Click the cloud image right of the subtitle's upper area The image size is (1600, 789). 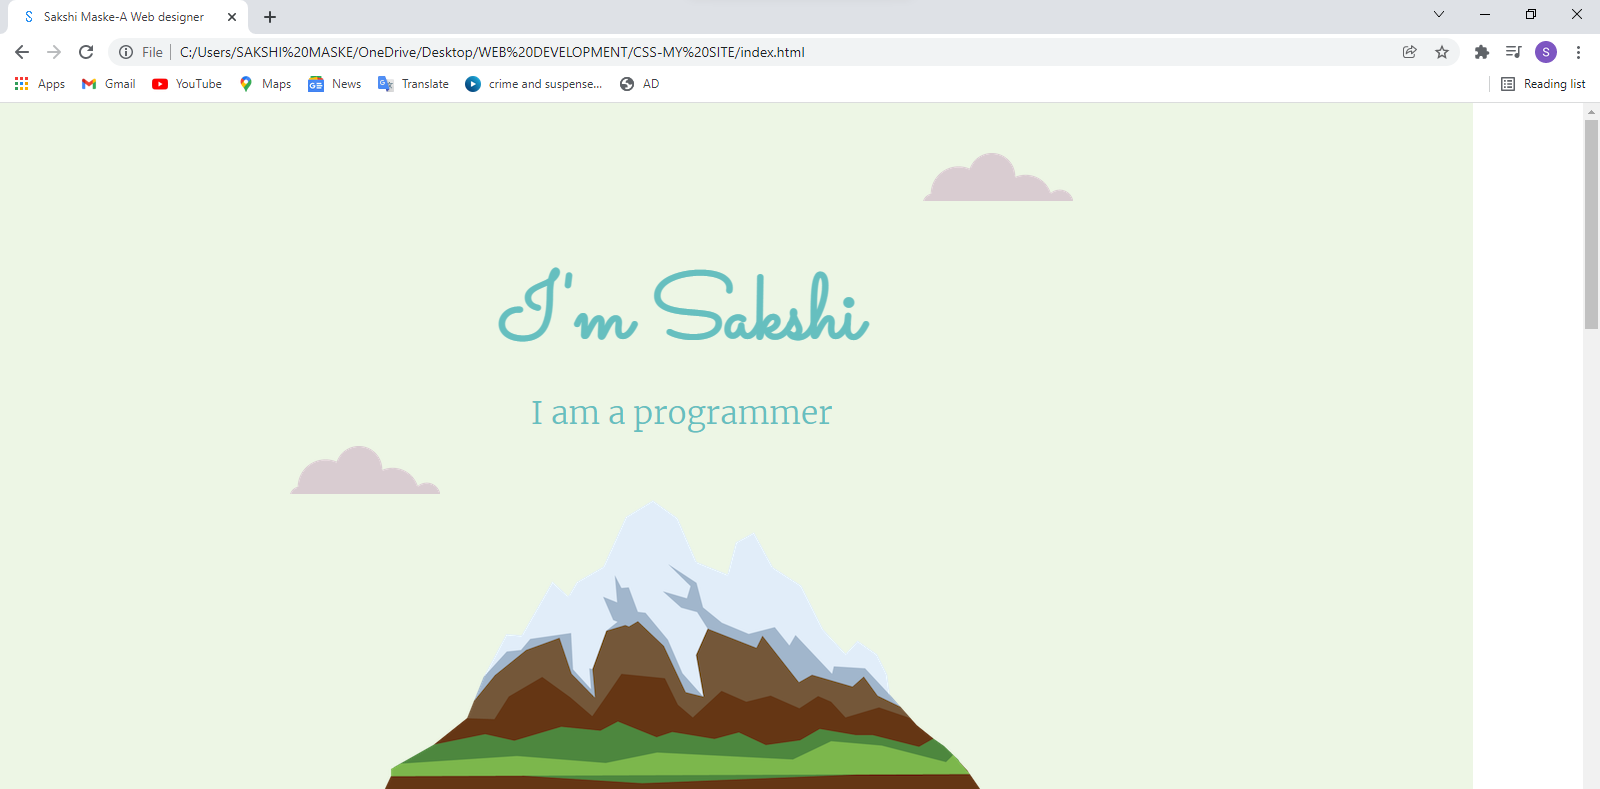[x=998, y=177]
